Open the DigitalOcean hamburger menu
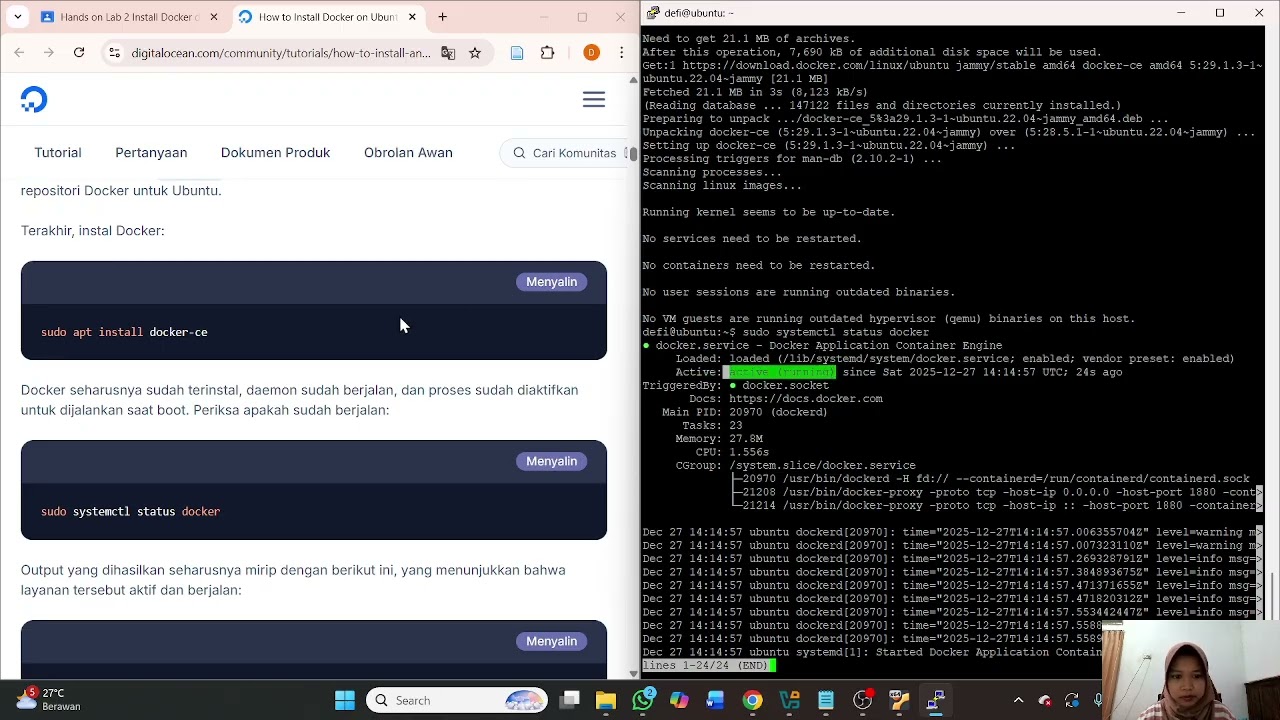Screen dimensions: 1280x720 coord(594,100)
